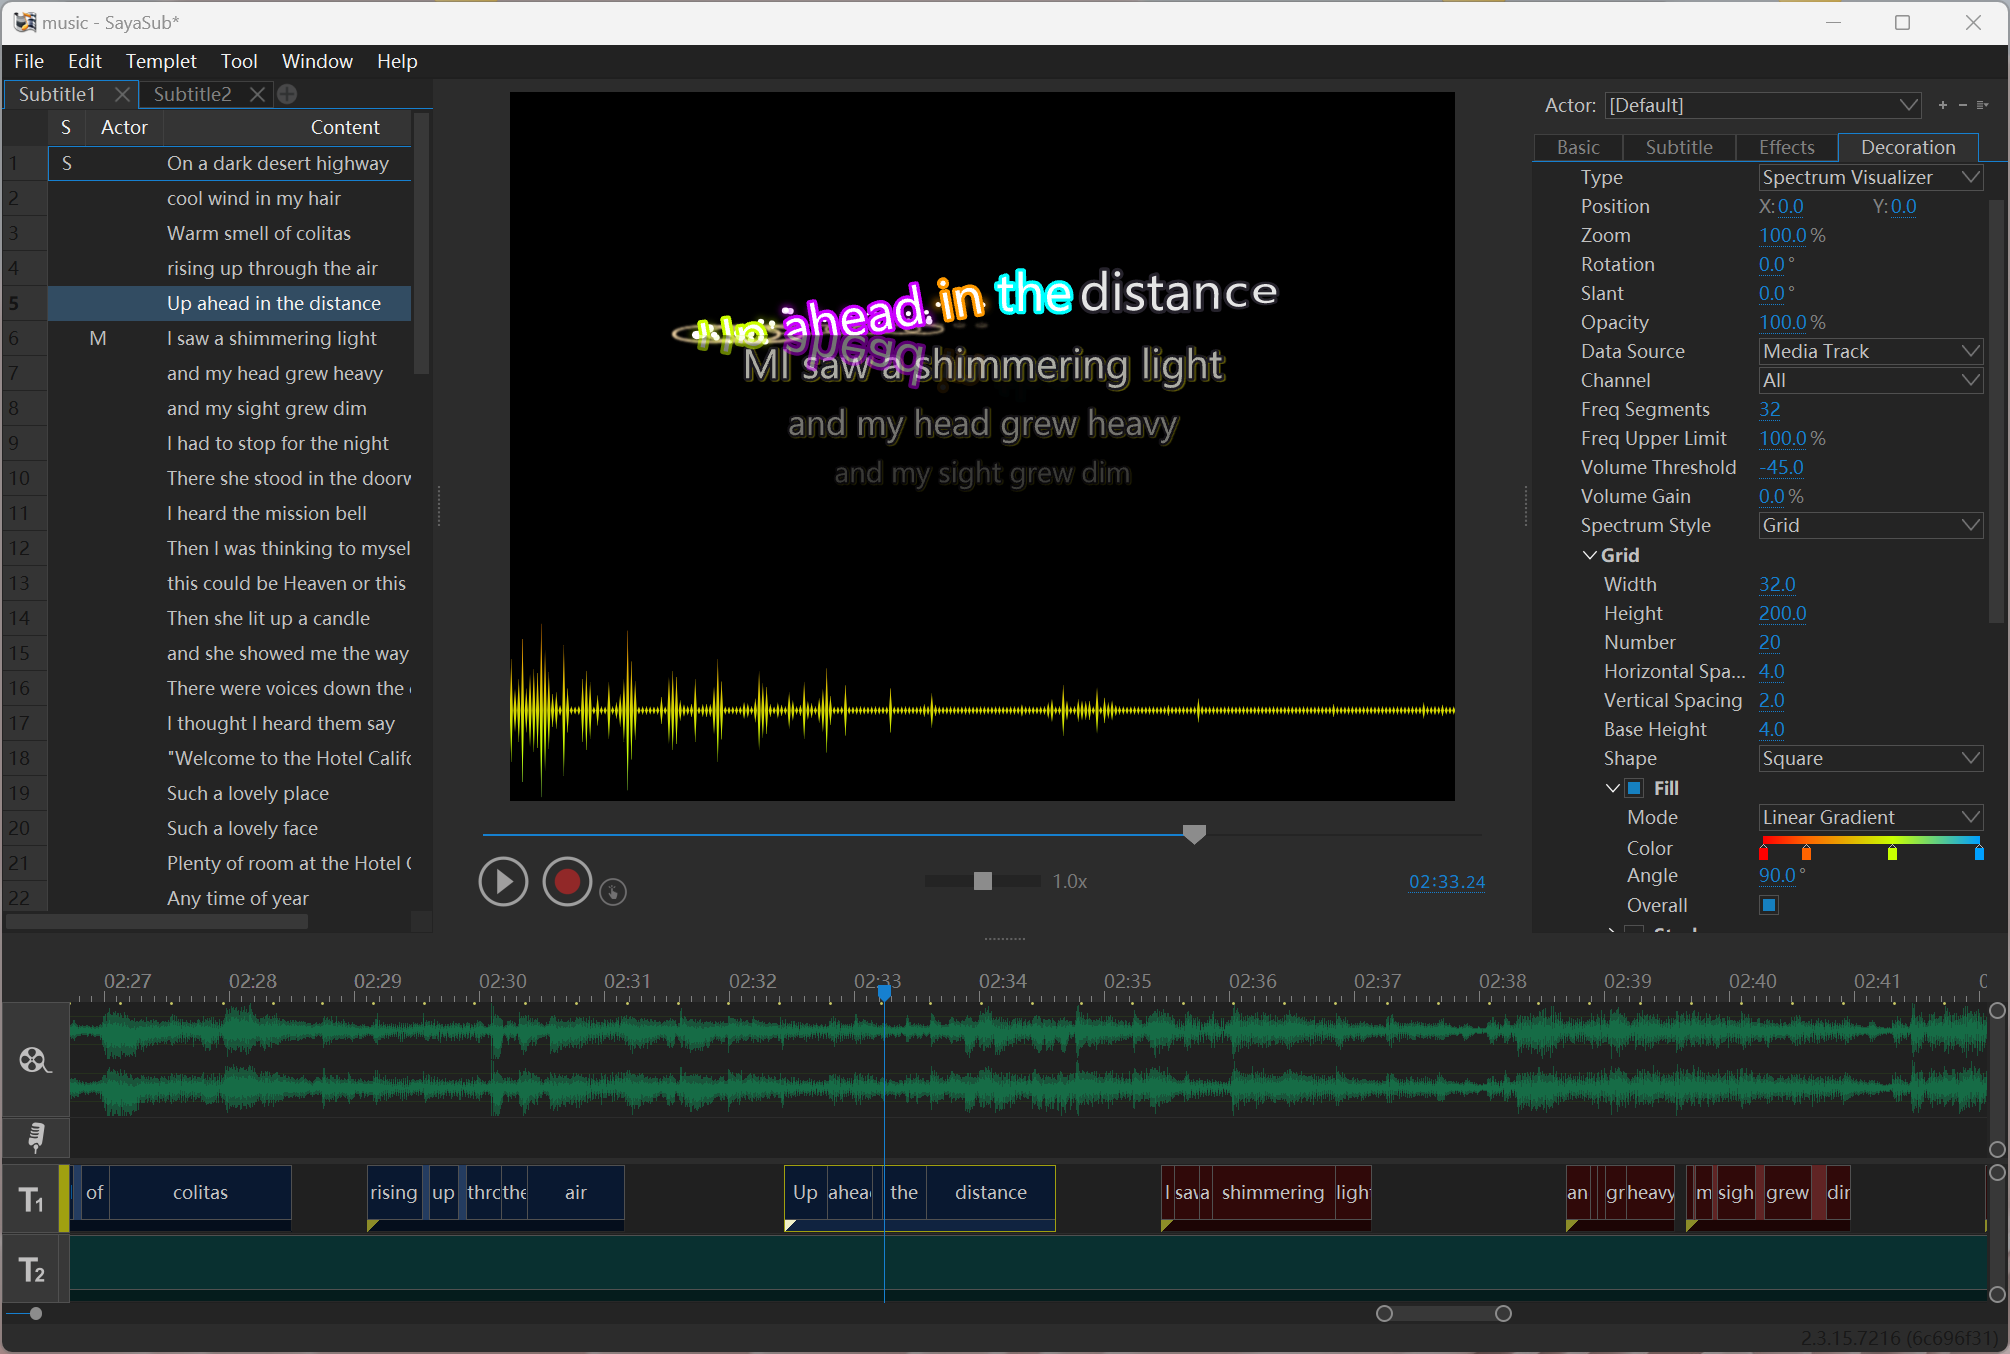
Task: Add a new actor with plus icon
Action: (x=1942, y=105)
